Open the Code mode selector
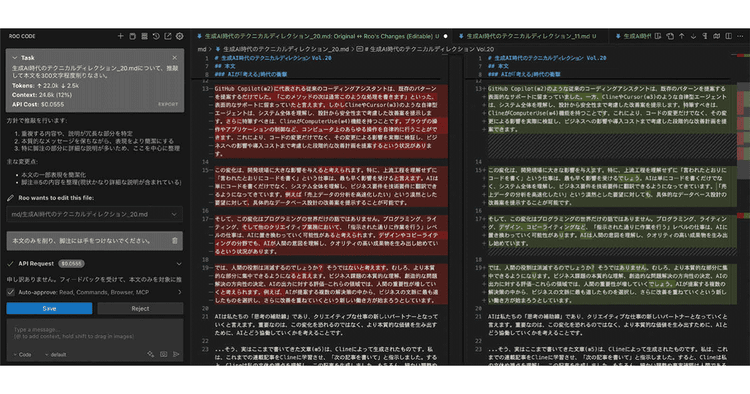Screen dimensions: 750x394 click(22, 355)
